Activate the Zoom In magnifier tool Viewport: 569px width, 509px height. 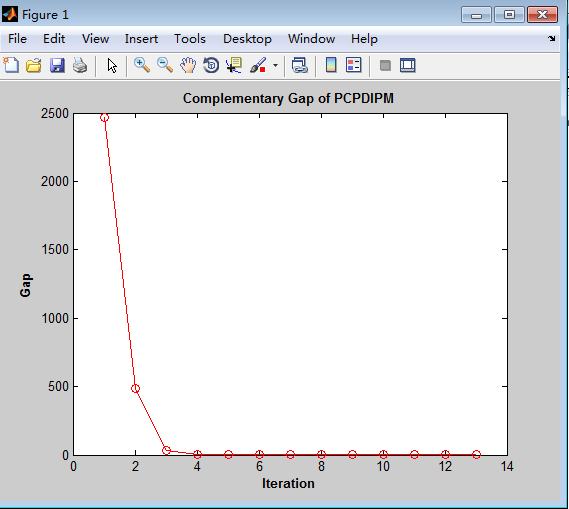142,66
